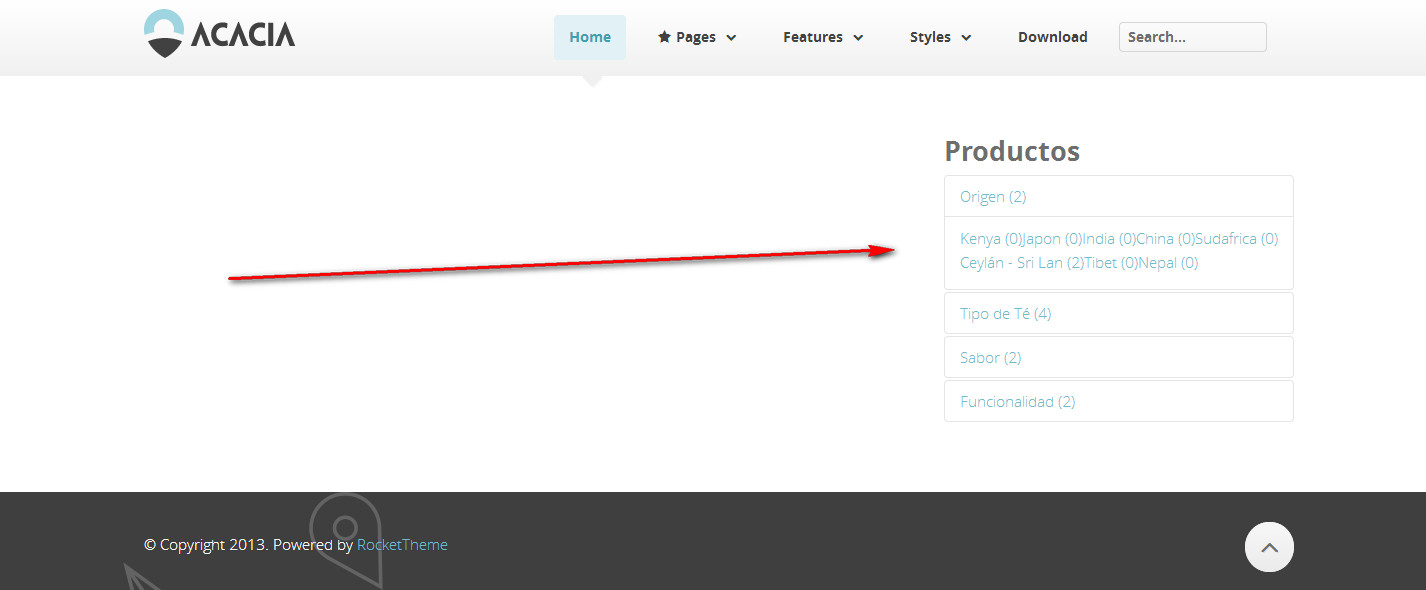The height and width of the screenshot is (590, 1426).
Task: Expand the Sabor (2) section
Action: coord(1119,357)
